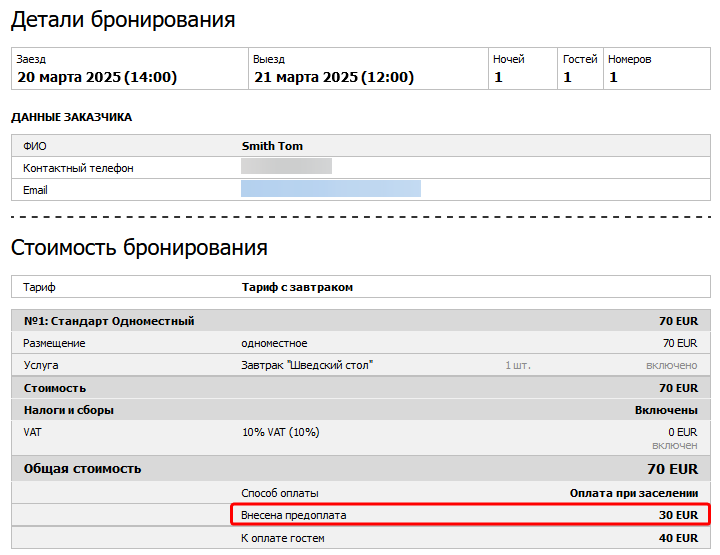This screenshot has height=555, width=720.
Task: Click the 'Услуга' label
Action: pos(41,365)
